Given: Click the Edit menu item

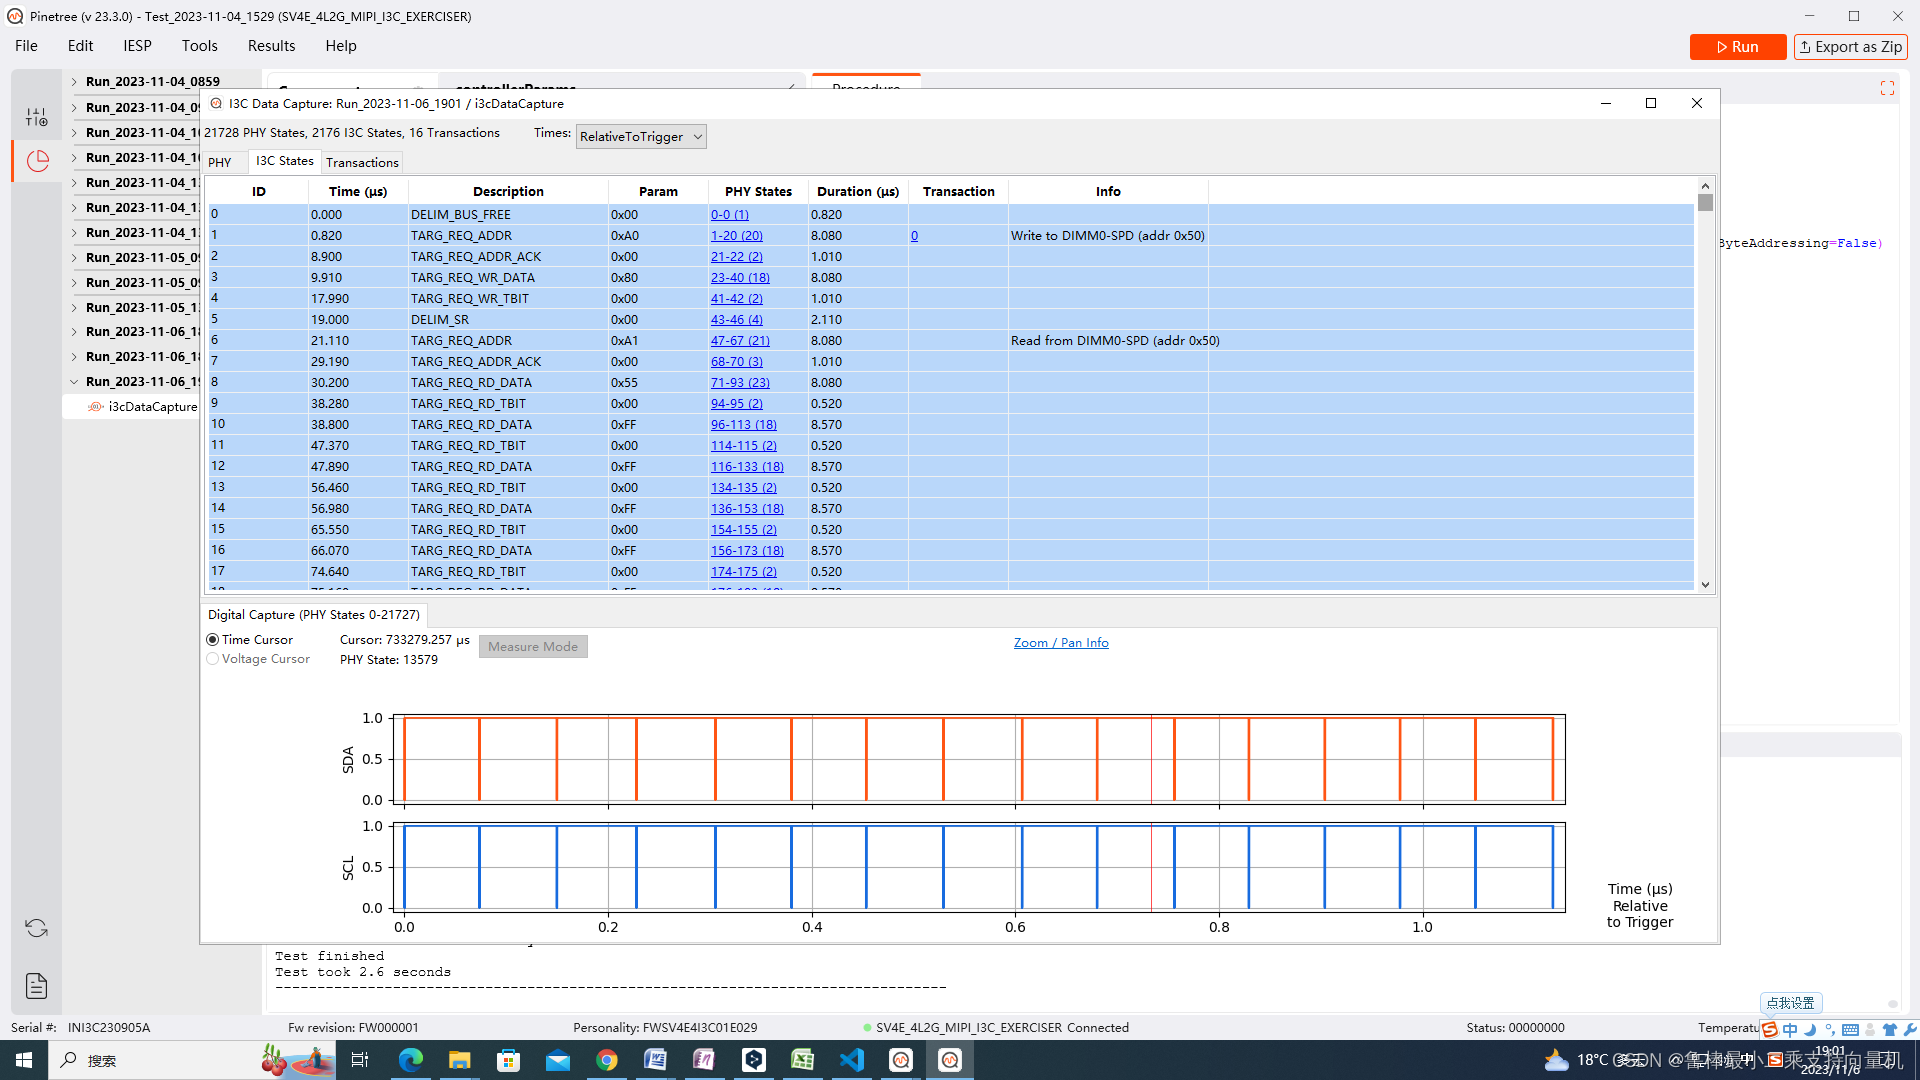Looking at the screenshot, I should pyautogui.click(x=80, y=45).
